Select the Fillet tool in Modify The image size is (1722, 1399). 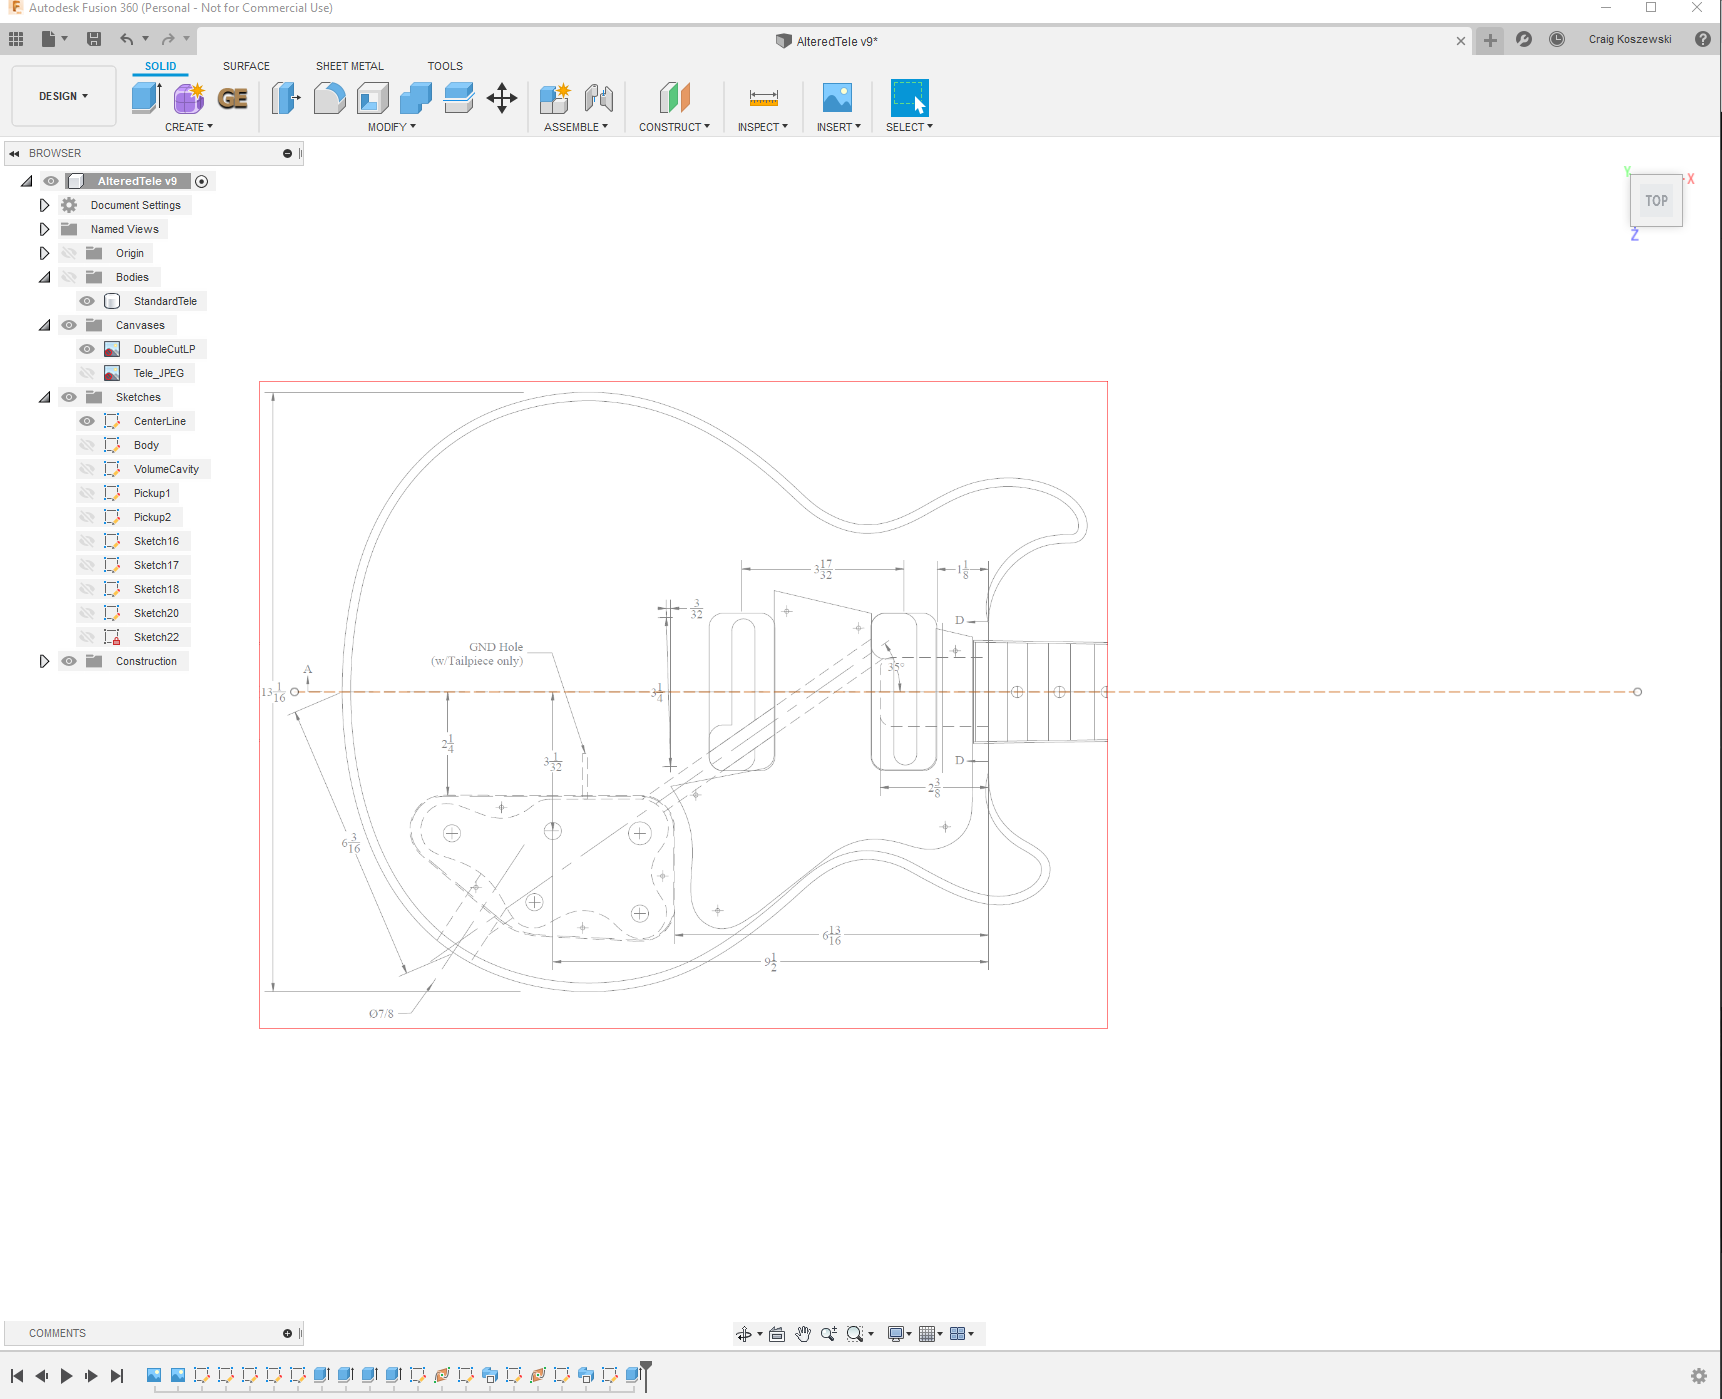pos(330,98)
